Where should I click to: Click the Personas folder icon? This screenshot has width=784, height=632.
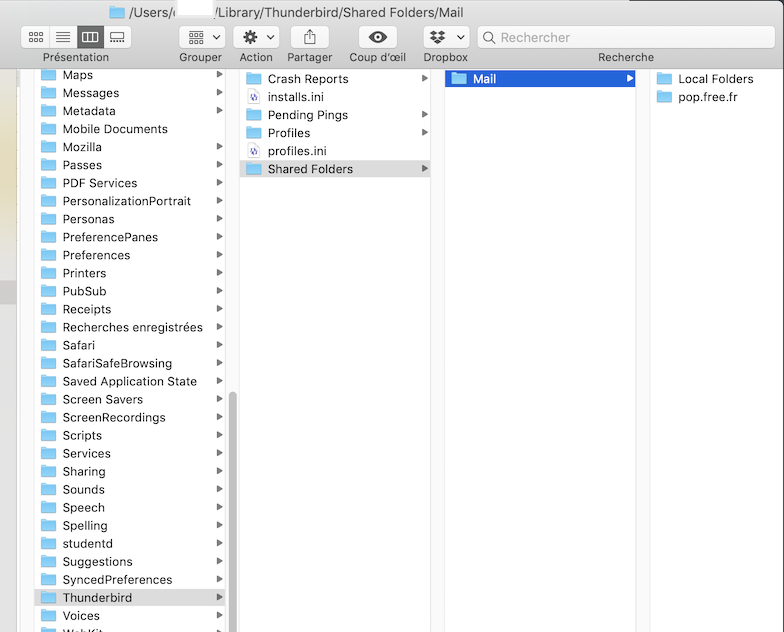[48, 218]
